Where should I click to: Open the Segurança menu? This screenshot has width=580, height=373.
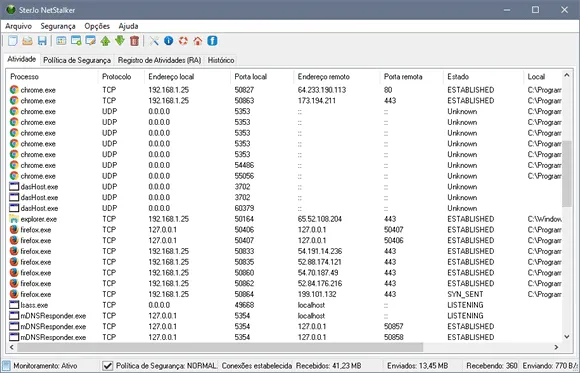[58, 26]
